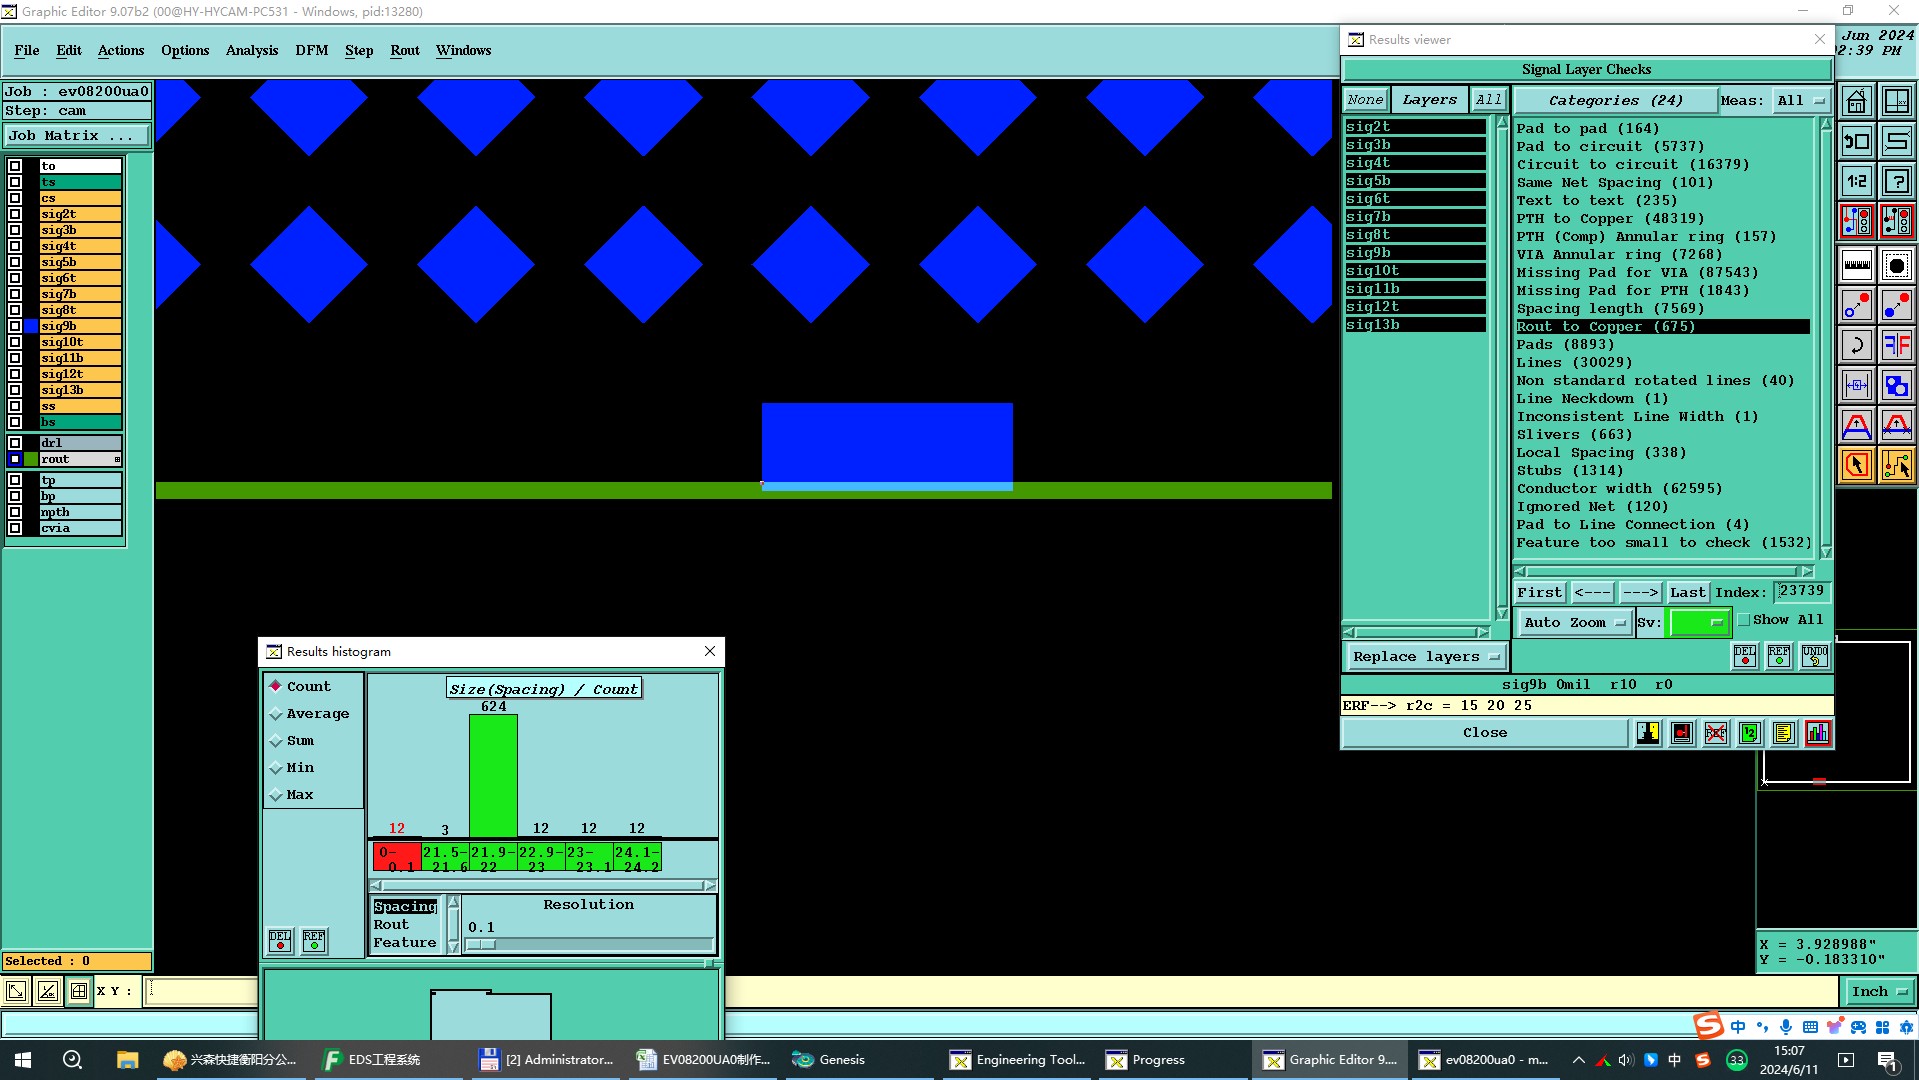Click the dimension resize arrows icon

tap(1857, 385)
